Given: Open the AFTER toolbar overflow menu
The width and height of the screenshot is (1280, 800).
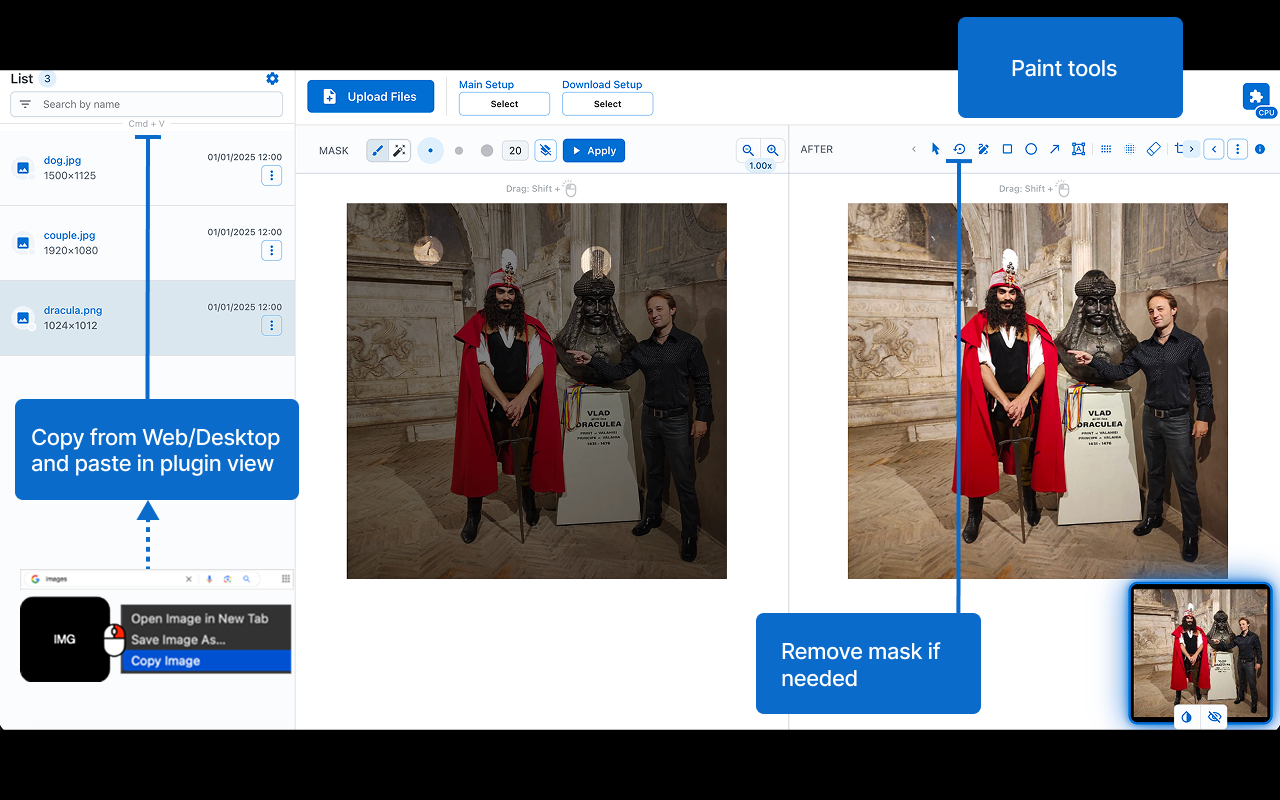Looking at the screenshot, I should 1237,149.
